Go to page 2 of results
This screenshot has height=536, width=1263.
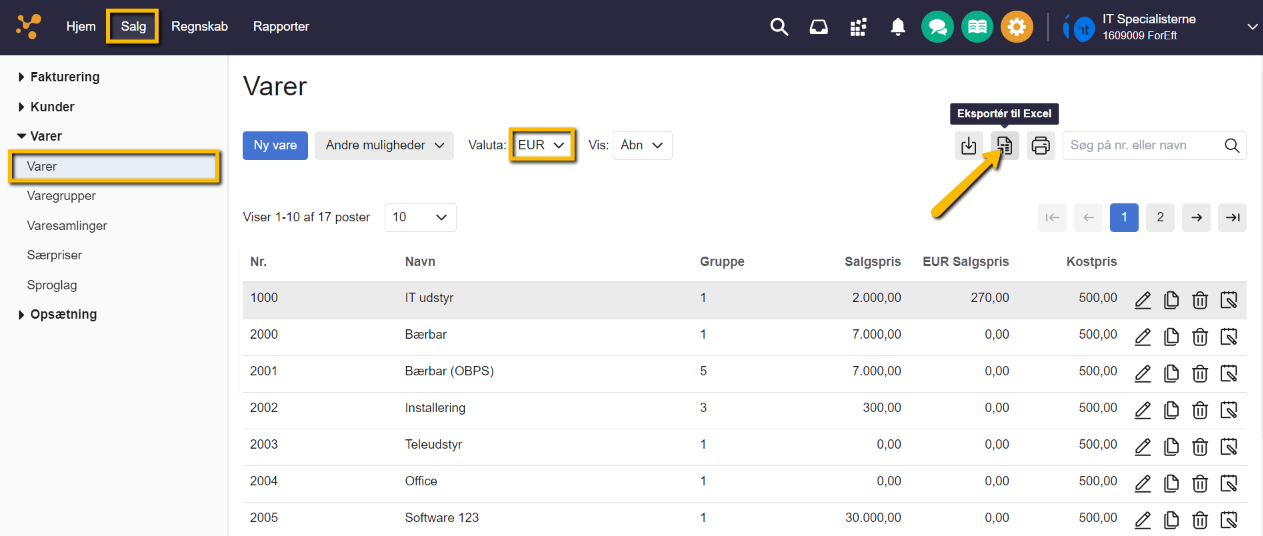[x=1160, y=217]
